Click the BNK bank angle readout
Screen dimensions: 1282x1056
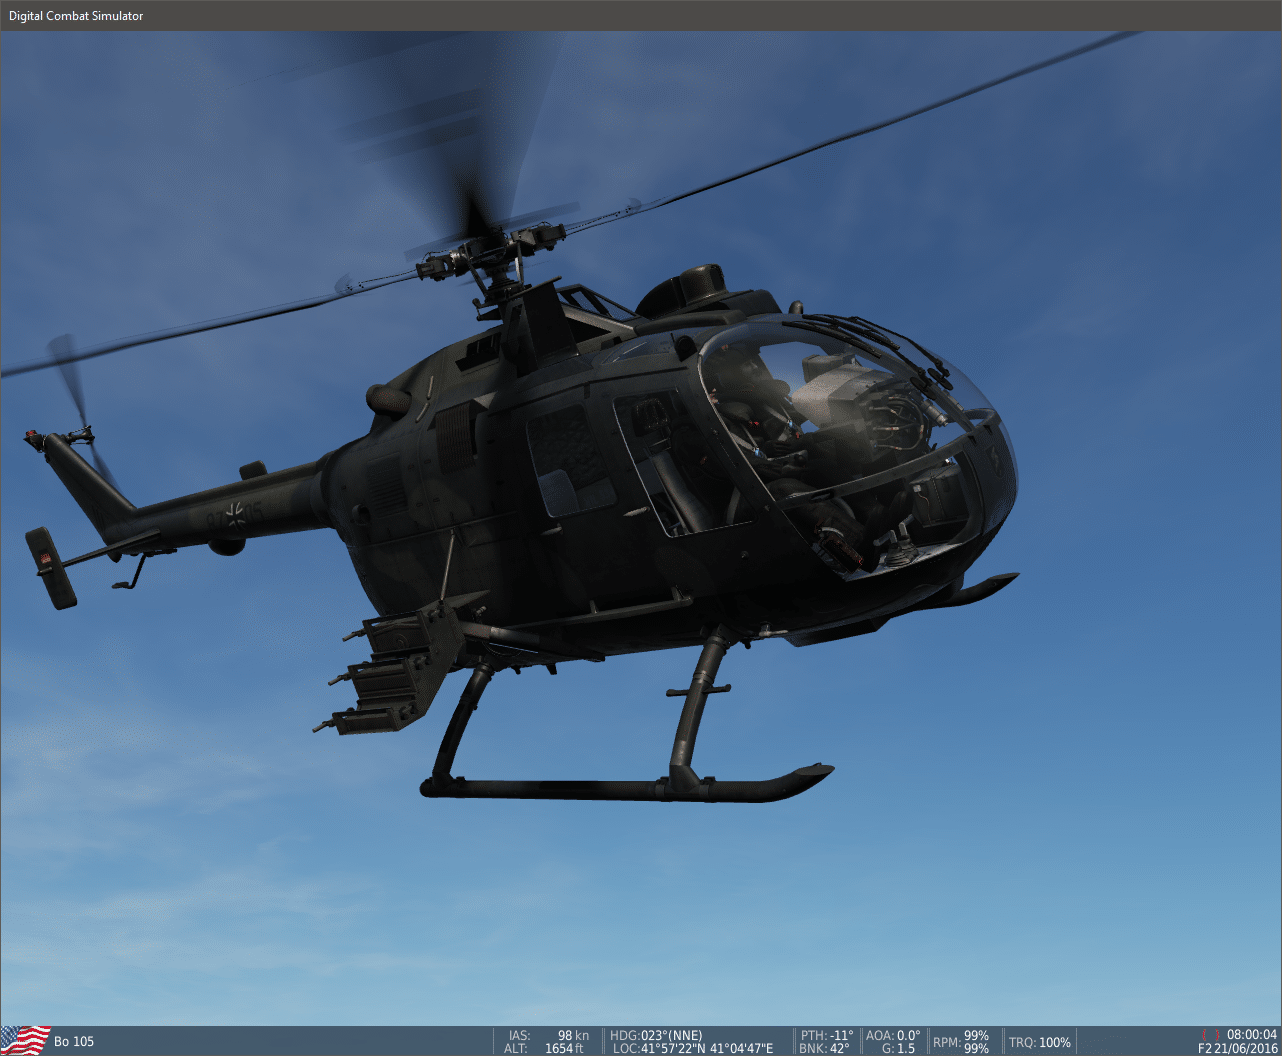[824, 1048]
